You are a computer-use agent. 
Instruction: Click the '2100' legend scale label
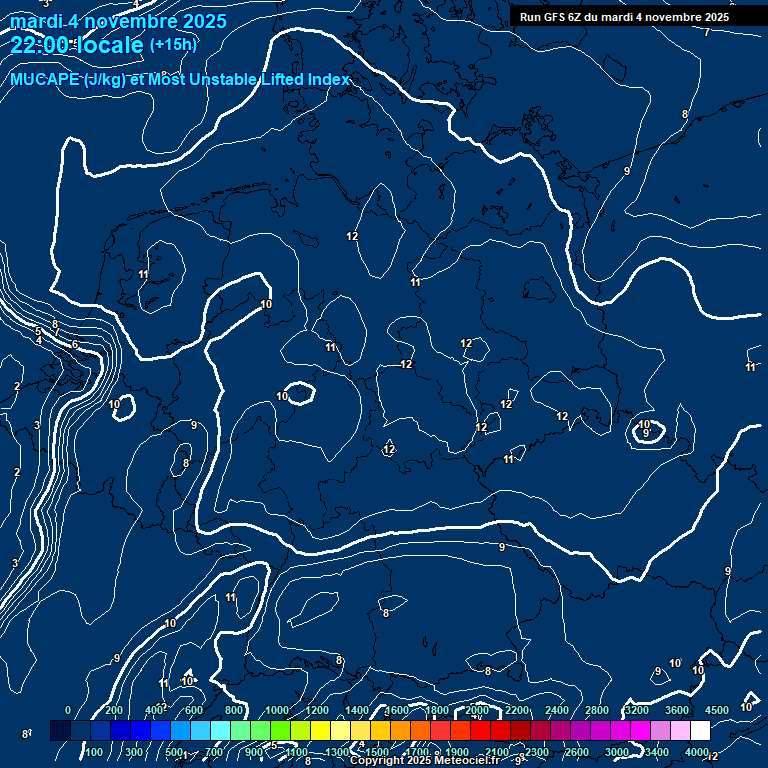point(497,752)
